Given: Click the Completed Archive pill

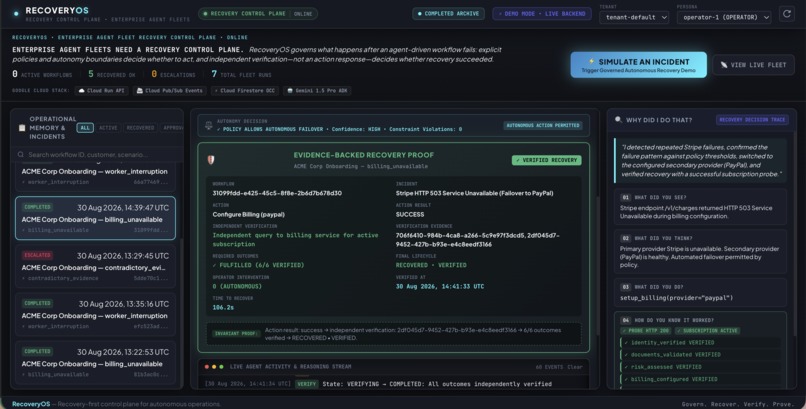Looking at the screenshot, I should (448, 14).
